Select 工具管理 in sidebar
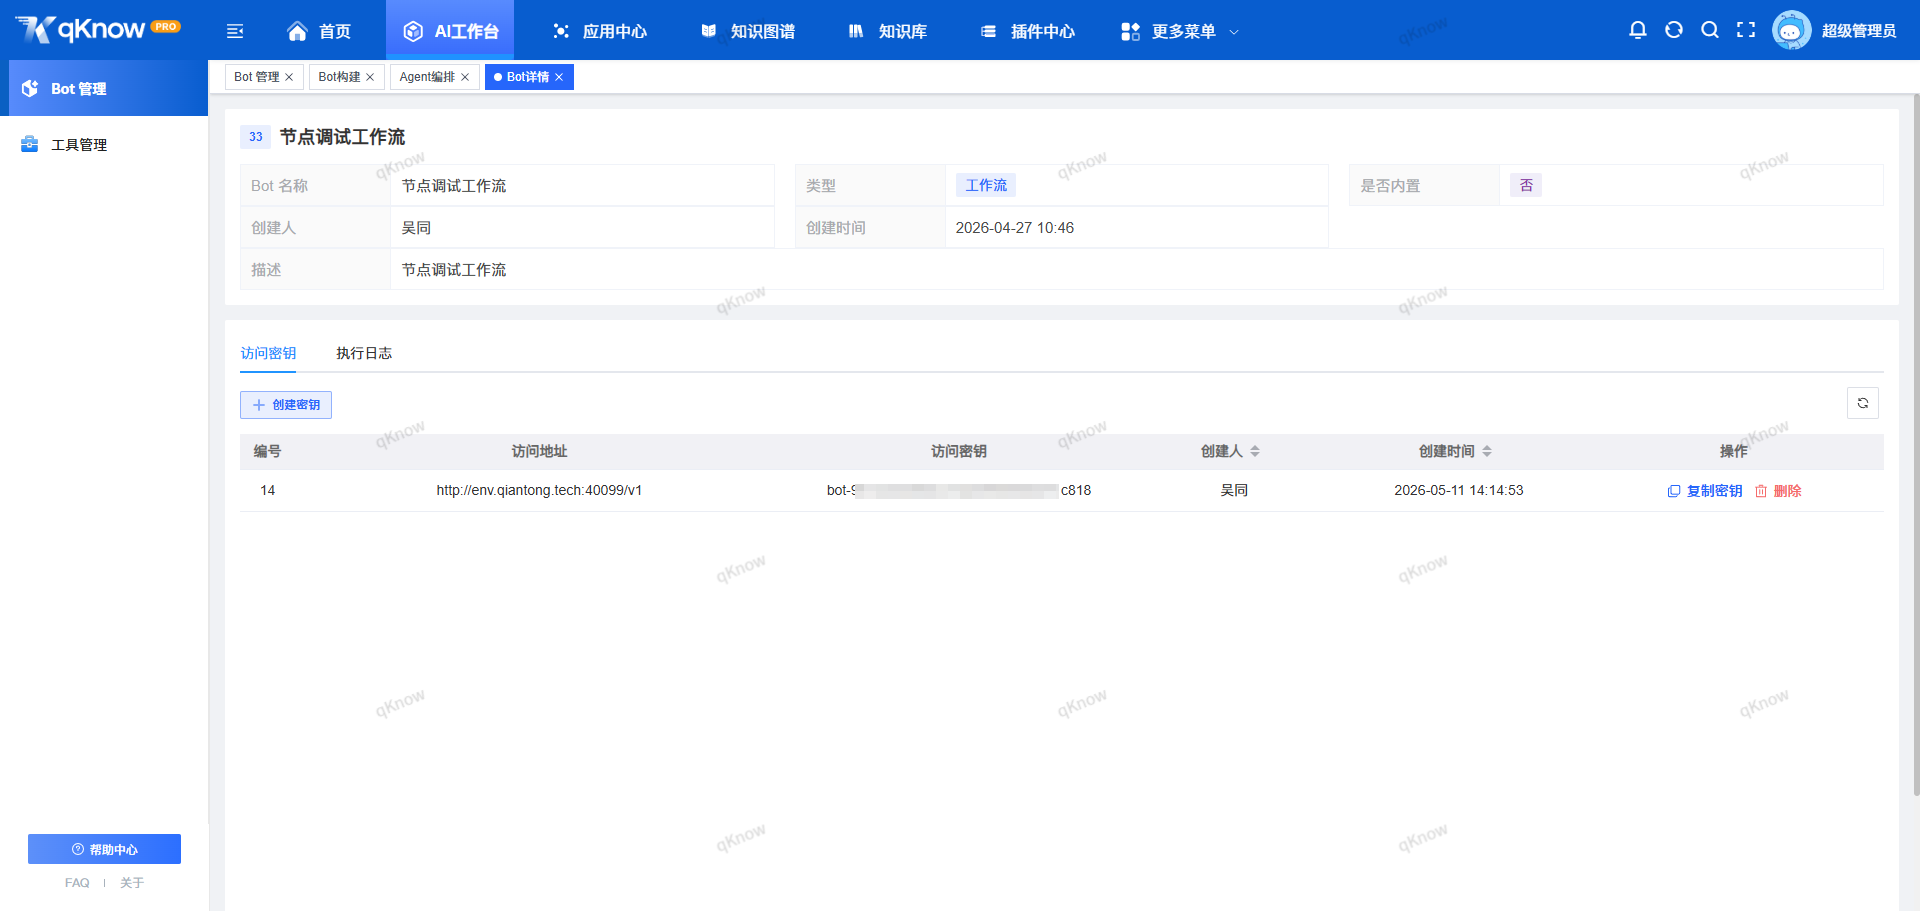The height and width of the screenshot is (911, 1920). 104,144
